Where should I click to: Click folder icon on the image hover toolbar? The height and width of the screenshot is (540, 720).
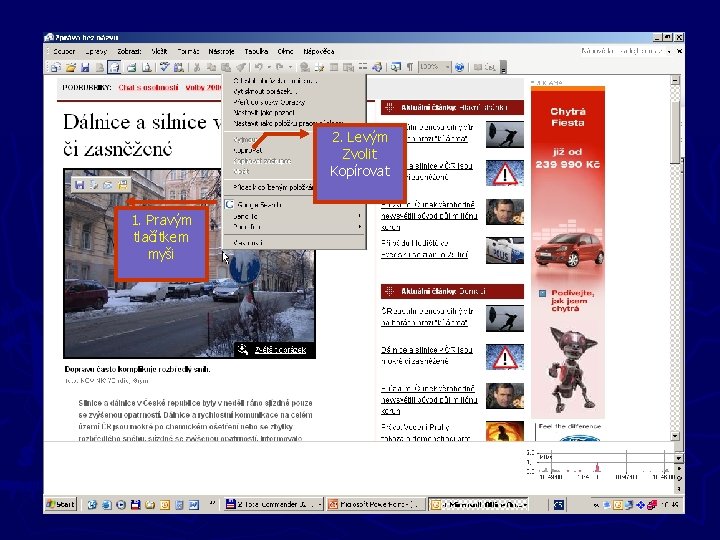pyautogui.click(x=121, y=184)
